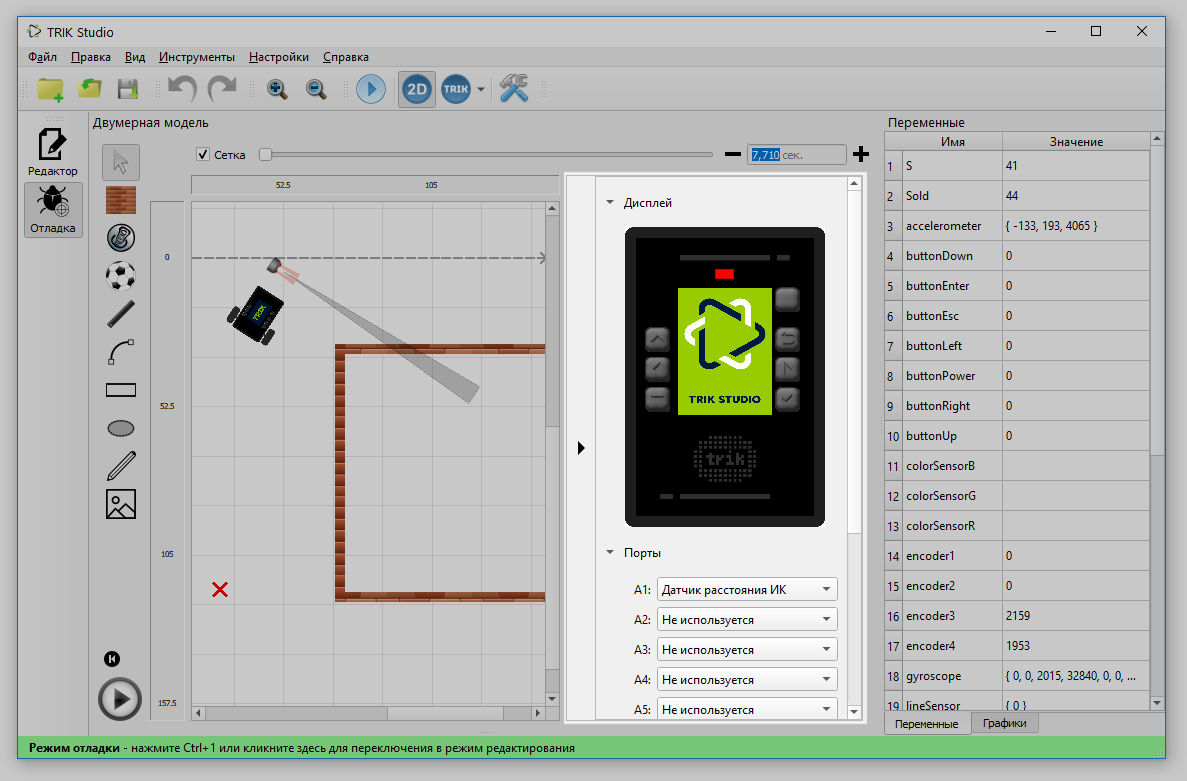The width and height of the screenshot is (1187, 781).
Task: Switch to Редактор mode
Action: pos(53,152)
